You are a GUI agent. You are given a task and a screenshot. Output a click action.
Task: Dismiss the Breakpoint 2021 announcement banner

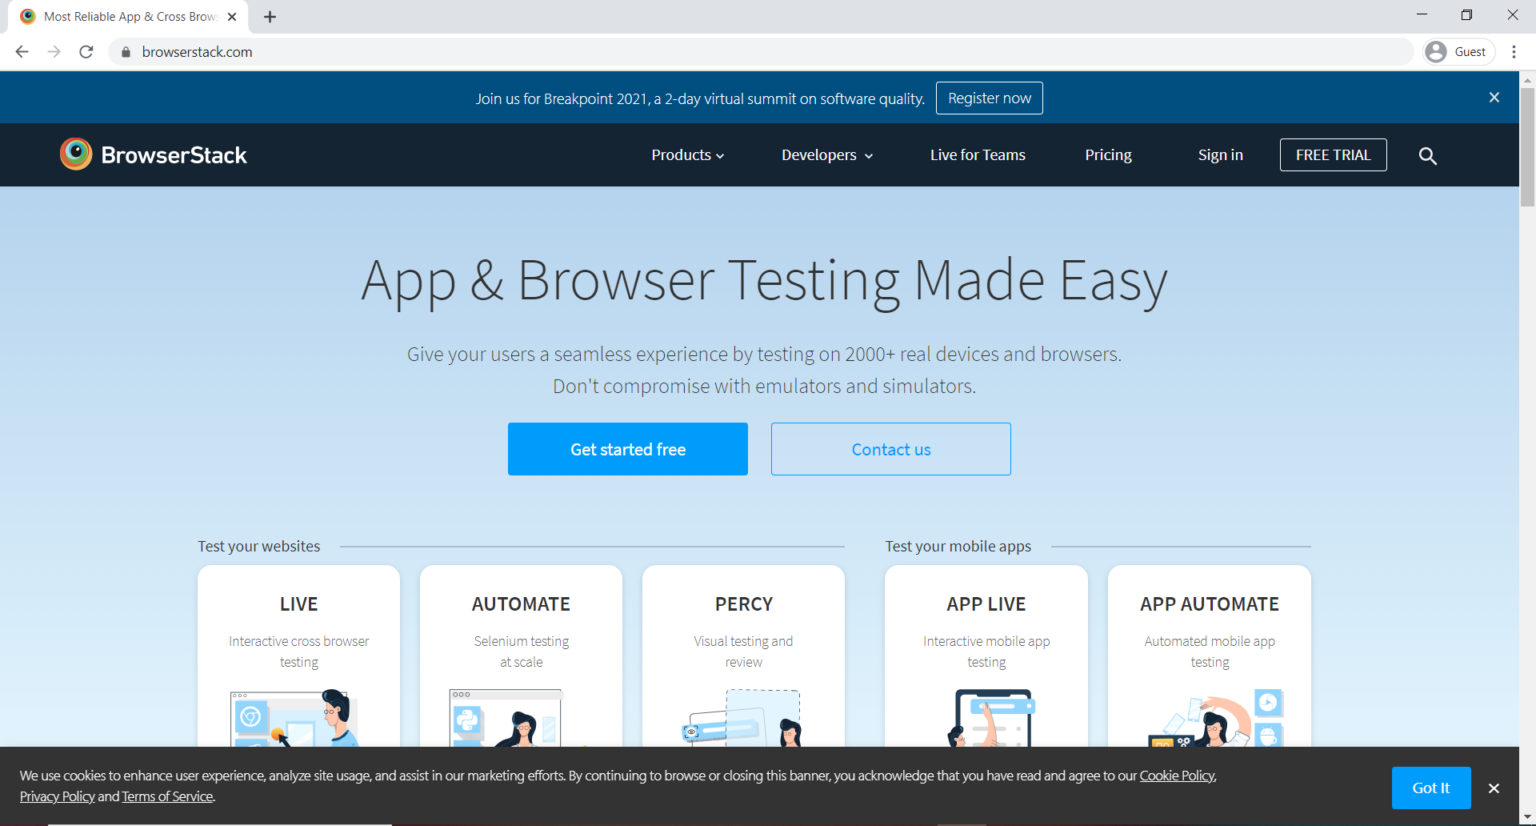(1493, 98)
